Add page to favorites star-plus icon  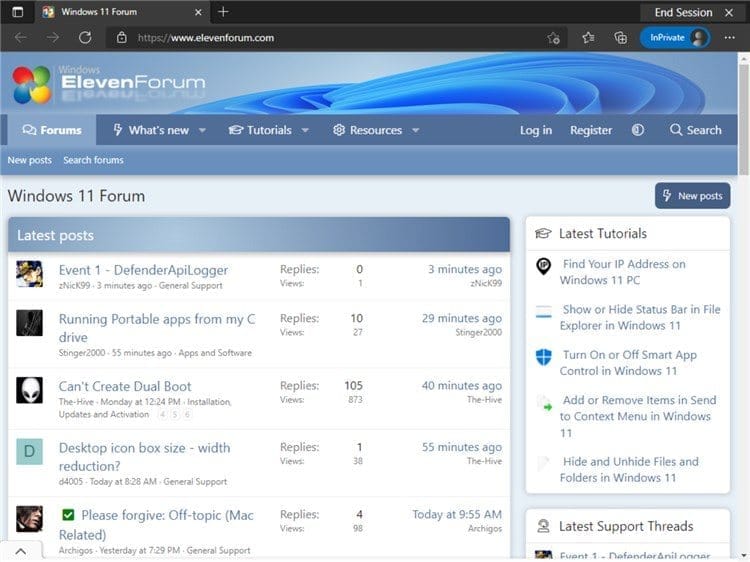coord(554,38)
